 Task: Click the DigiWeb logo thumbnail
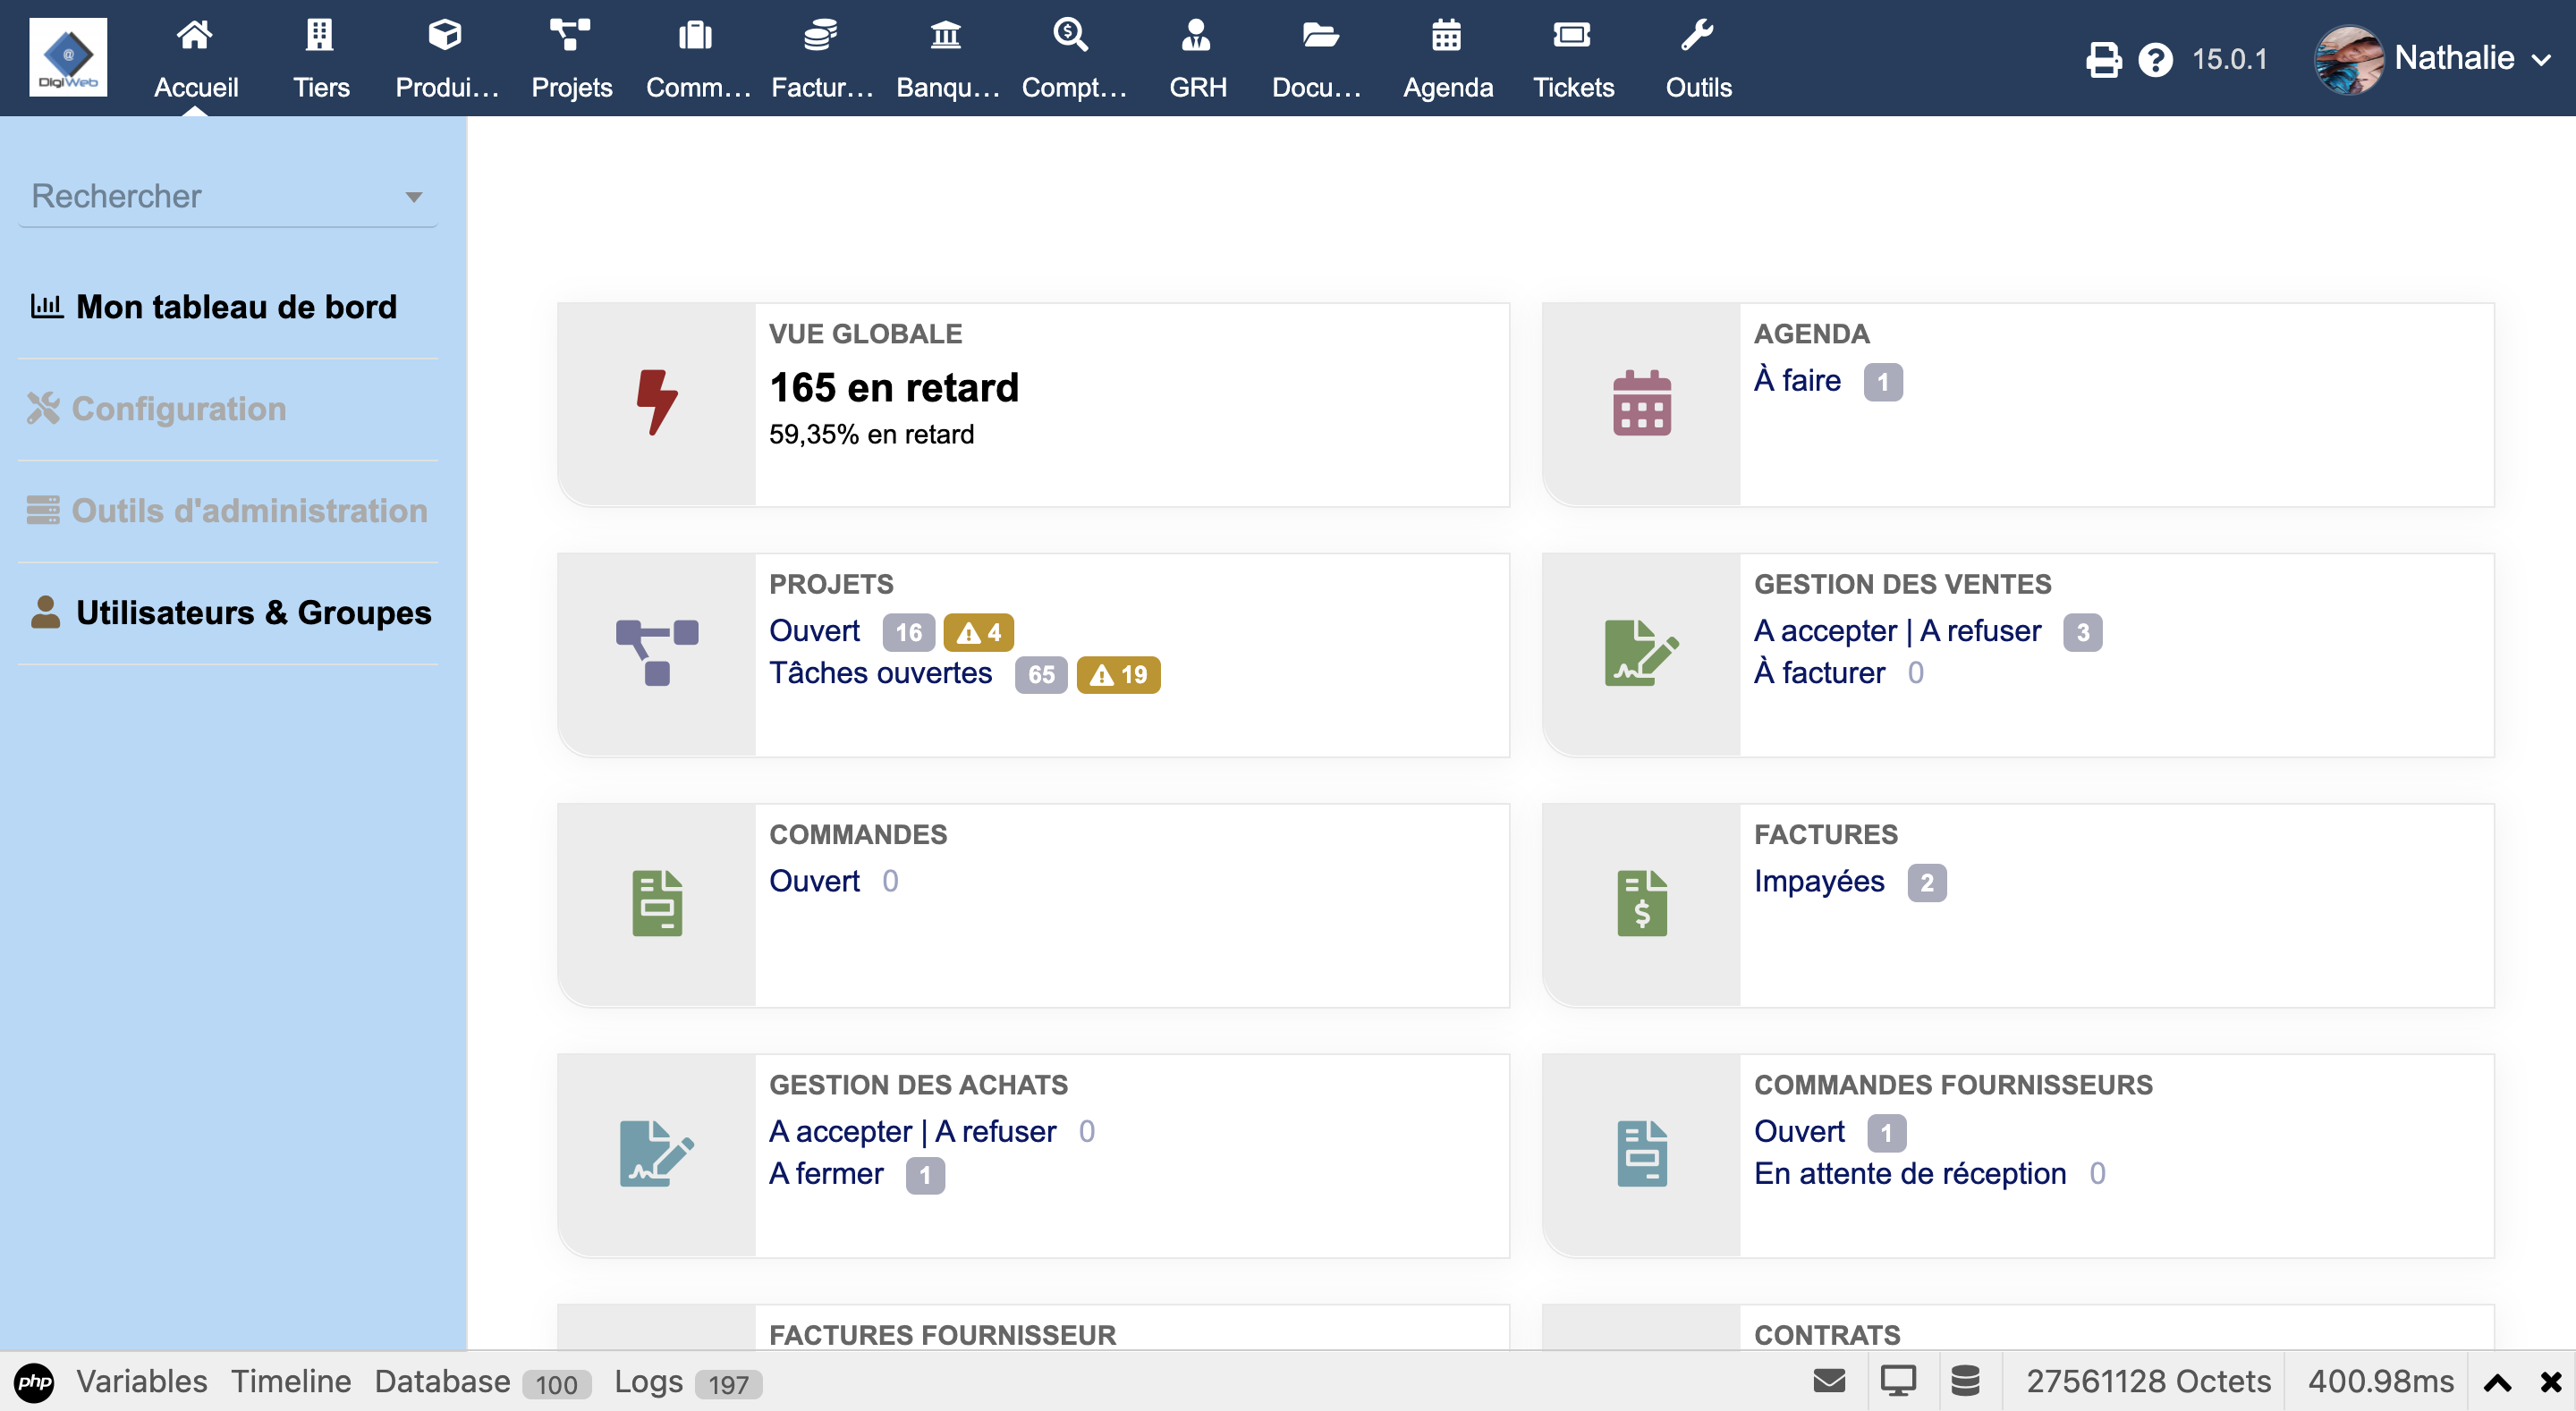(x=68, y=57)
